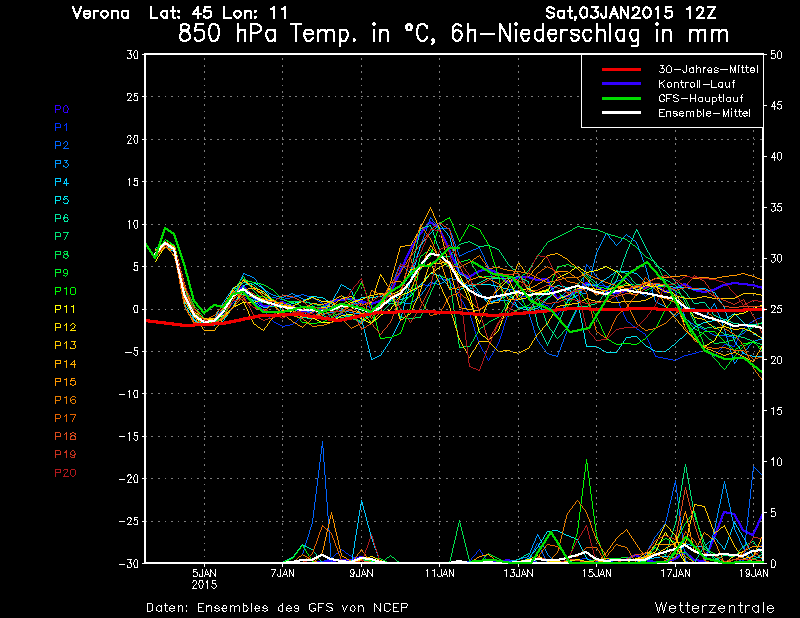Click the P20 ensemble member label
This screenshot has height=618, width=800.
(x=64, y=473)
